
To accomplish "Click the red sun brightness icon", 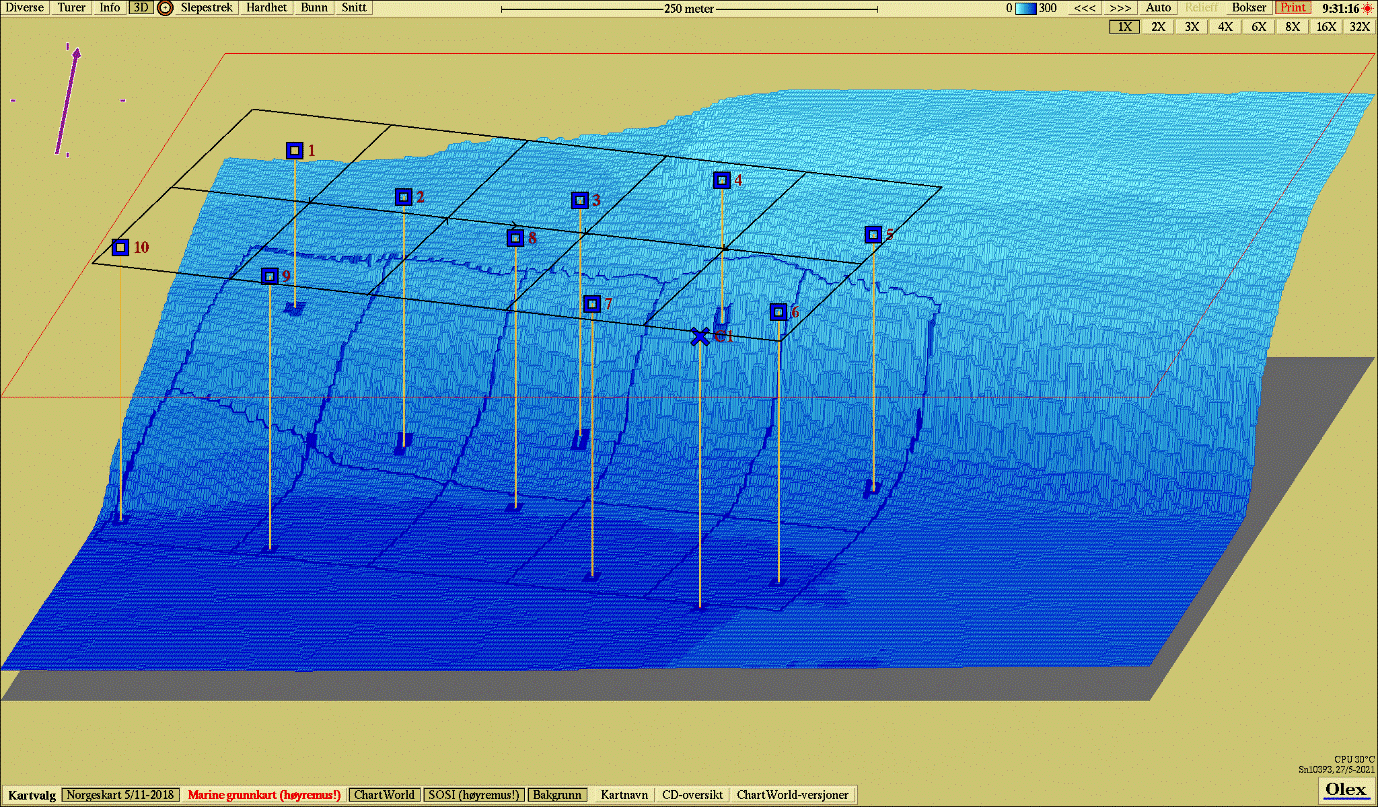I will (1367, 8).
